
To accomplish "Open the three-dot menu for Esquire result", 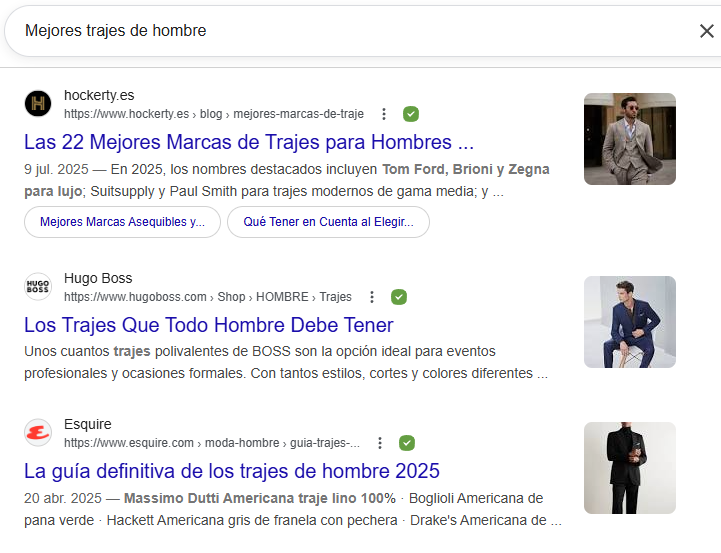I will (x=380, y=443).
